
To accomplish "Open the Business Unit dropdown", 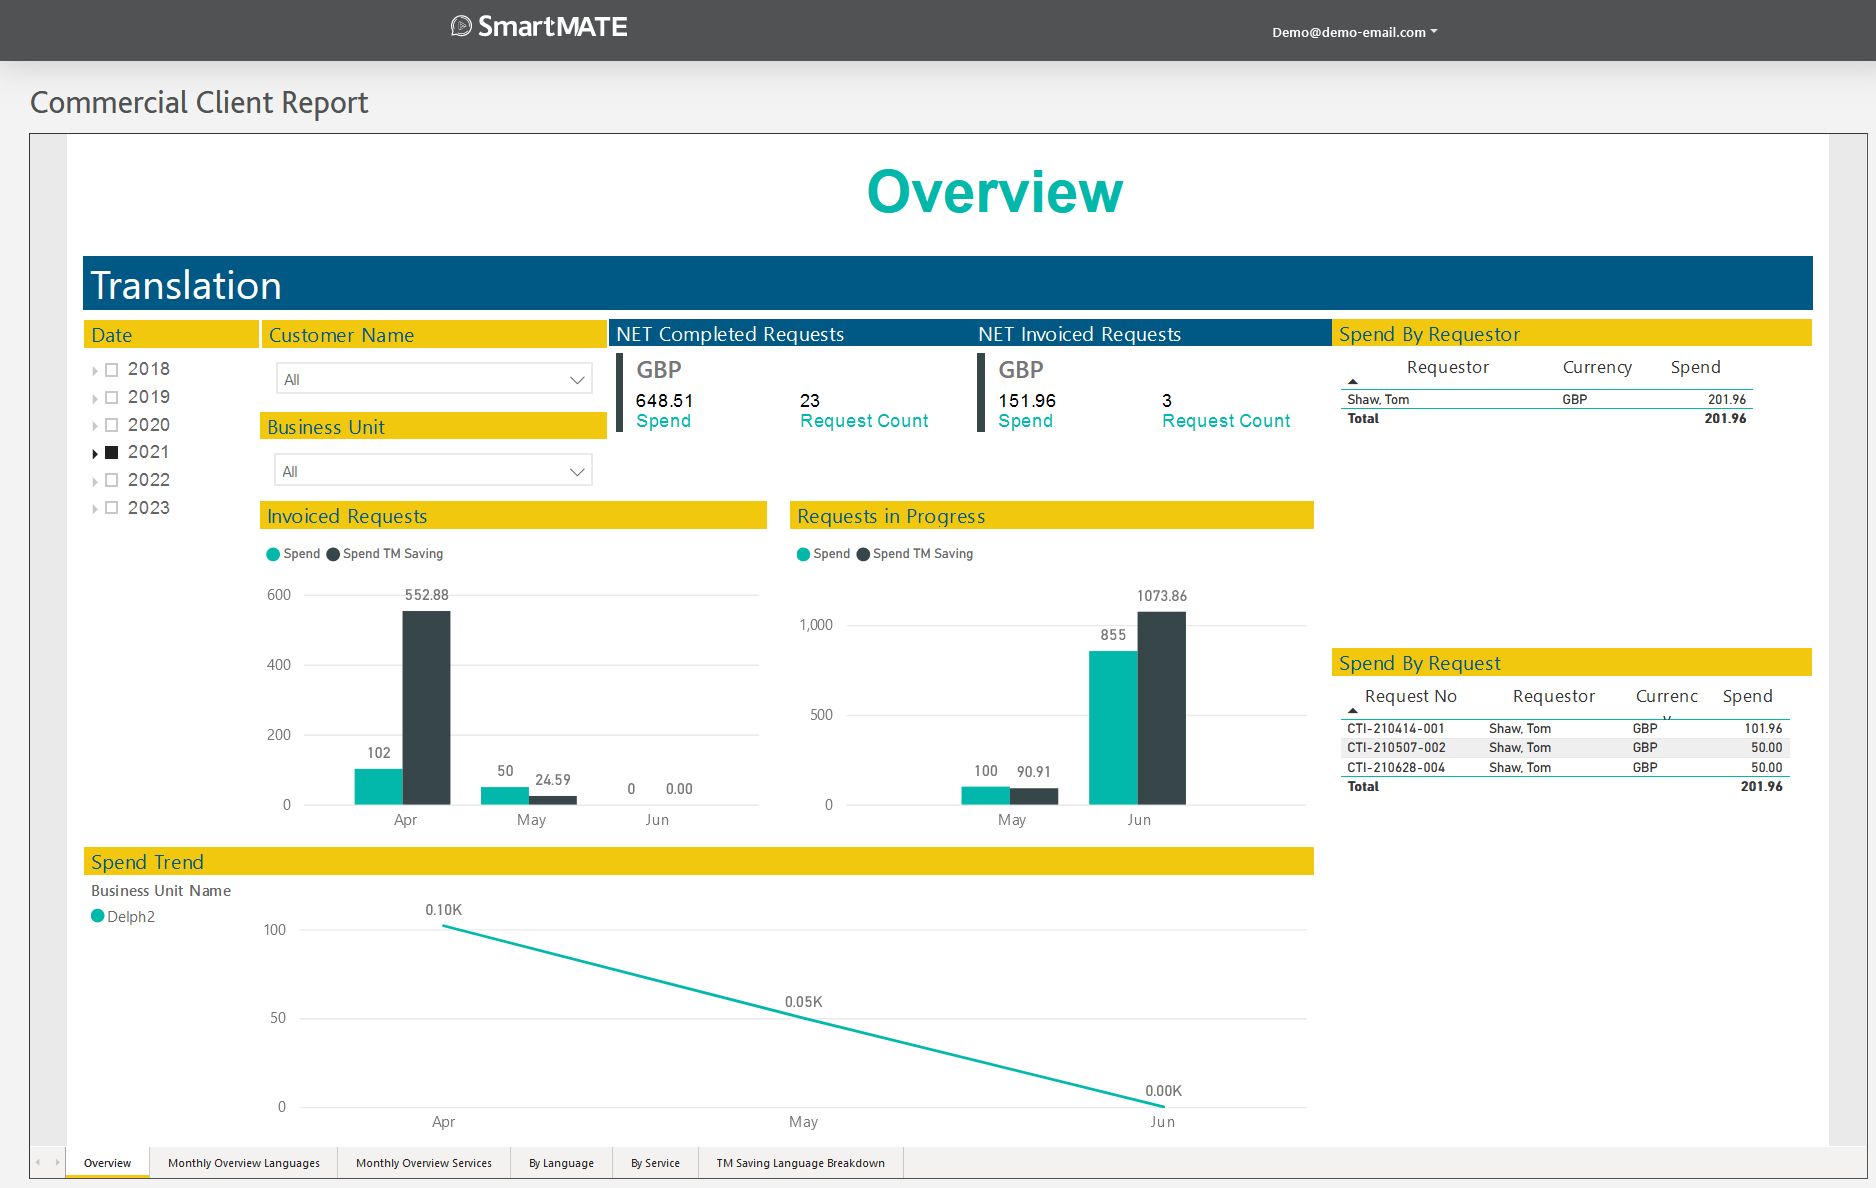I will point(434,471).
